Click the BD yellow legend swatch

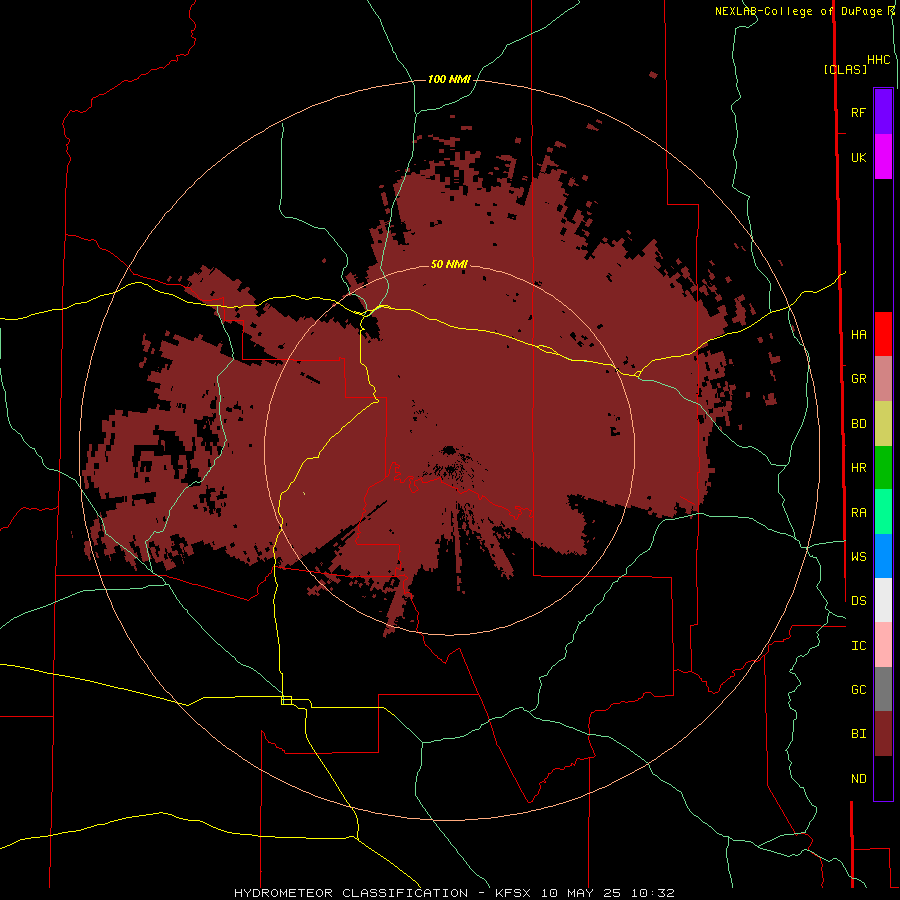pos(883,424)
